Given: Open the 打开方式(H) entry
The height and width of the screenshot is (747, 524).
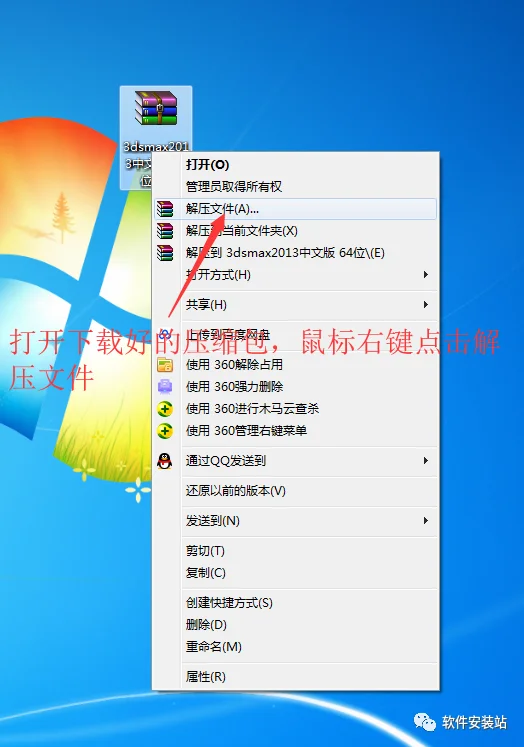Looking at the screenshot, I should click(295, 275).
